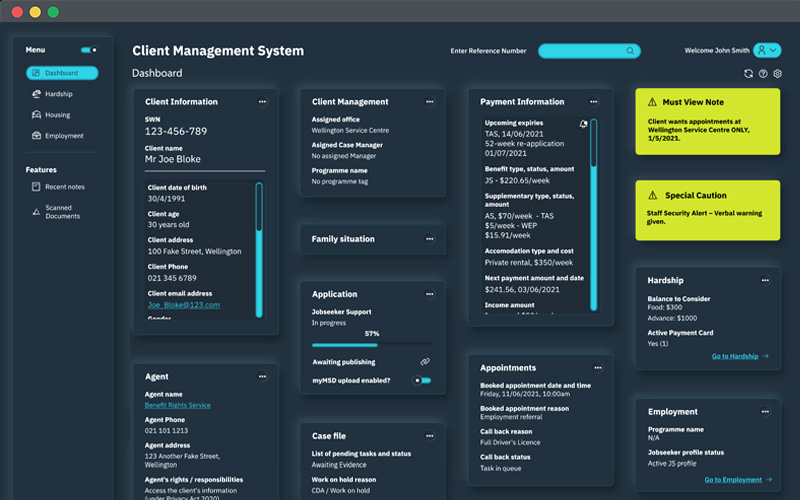
Task: Open Employment card options menu
Action: pyautogui.click(x=765, y=411)
